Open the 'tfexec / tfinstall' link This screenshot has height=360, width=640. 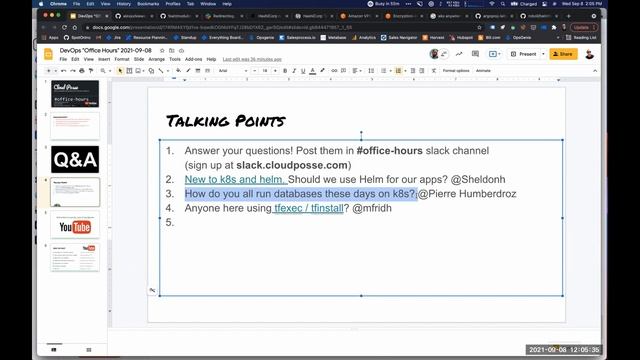pos(309,208)
